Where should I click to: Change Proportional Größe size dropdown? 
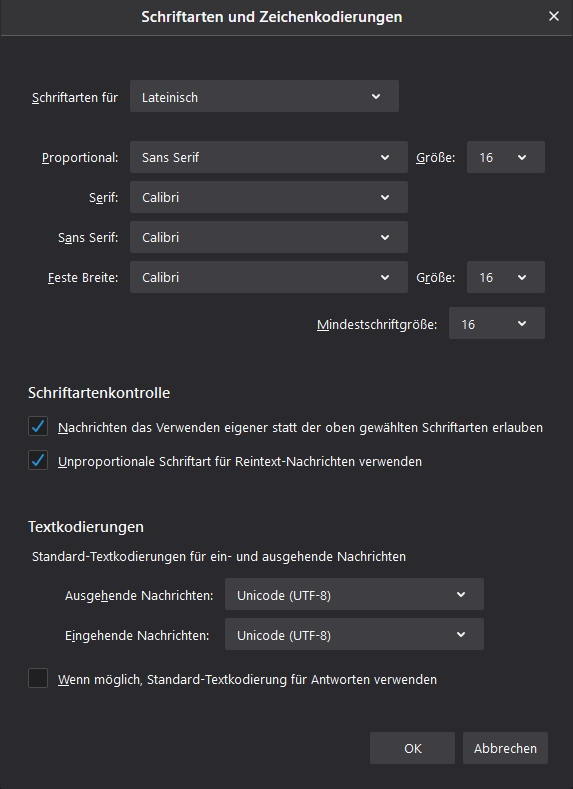[x=506, y=157]
